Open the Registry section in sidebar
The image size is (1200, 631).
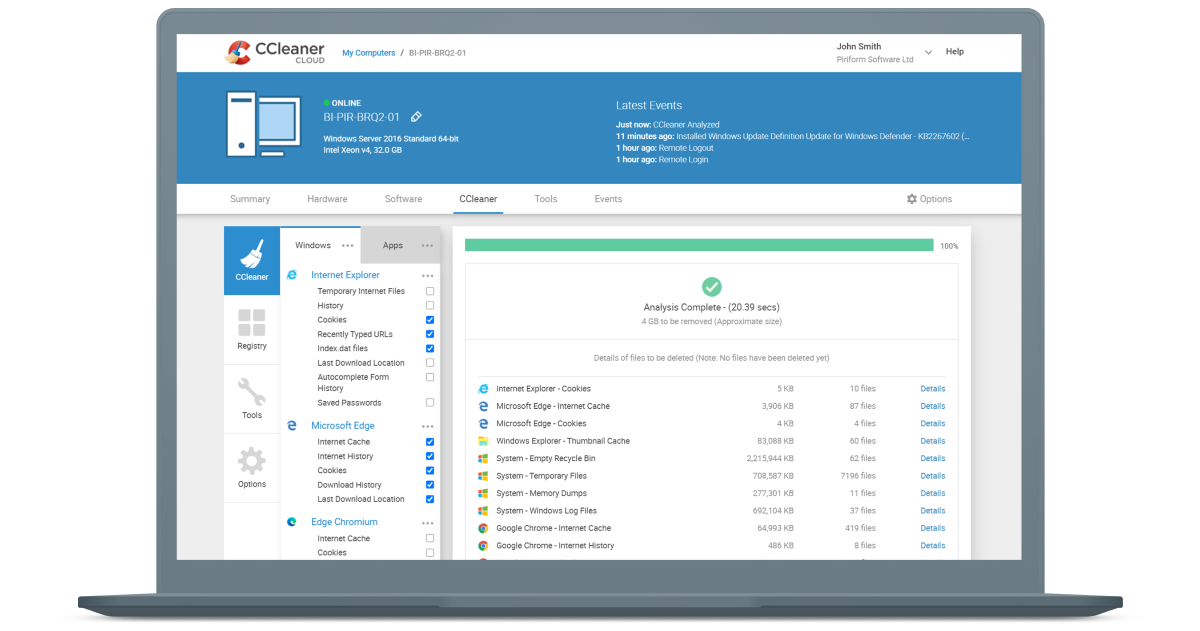click(x=252, y=329)
